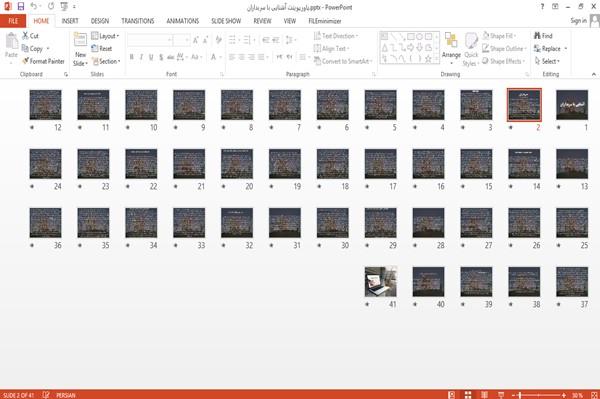Select slide 12 thumbnail
Screen dimensions: 600x399
click(45, 105)
